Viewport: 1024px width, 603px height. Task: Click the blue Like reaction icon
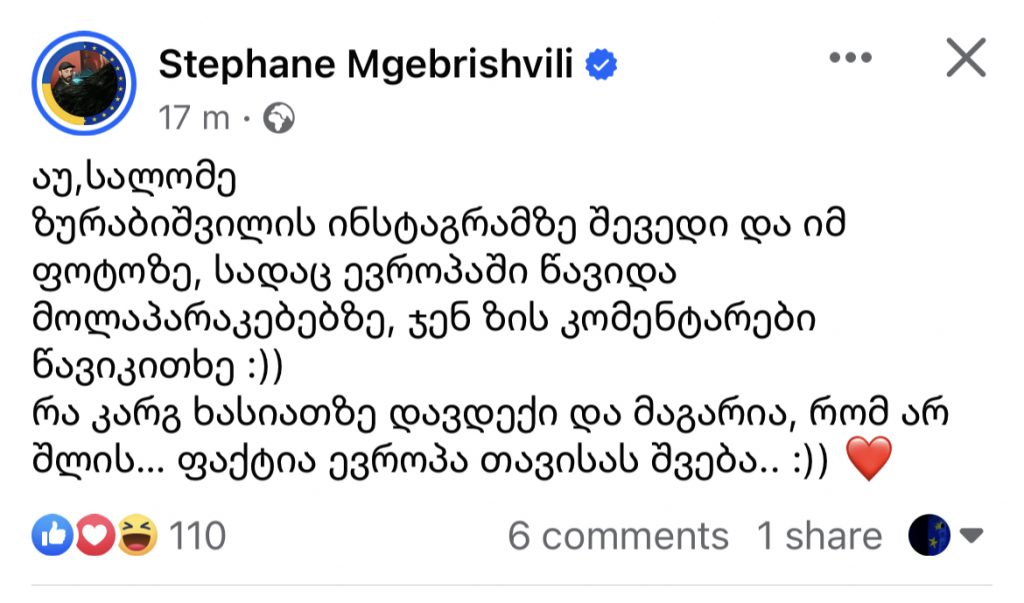pyautogui.click(x=52, y=537)
